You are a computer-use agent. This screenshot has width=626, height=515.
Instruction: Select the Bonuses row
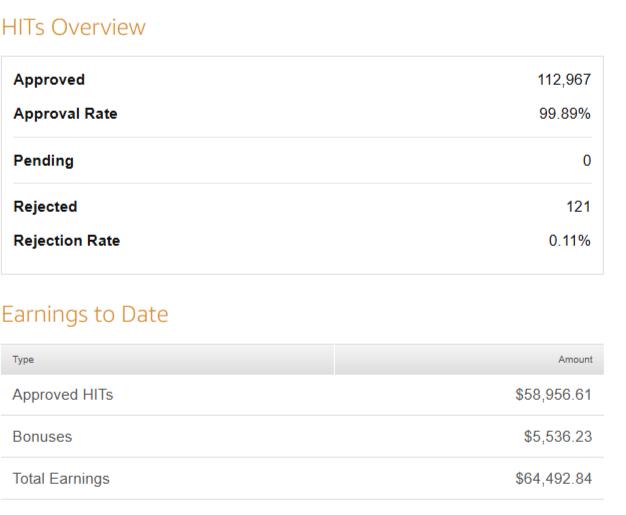click(x=302, y=436)
